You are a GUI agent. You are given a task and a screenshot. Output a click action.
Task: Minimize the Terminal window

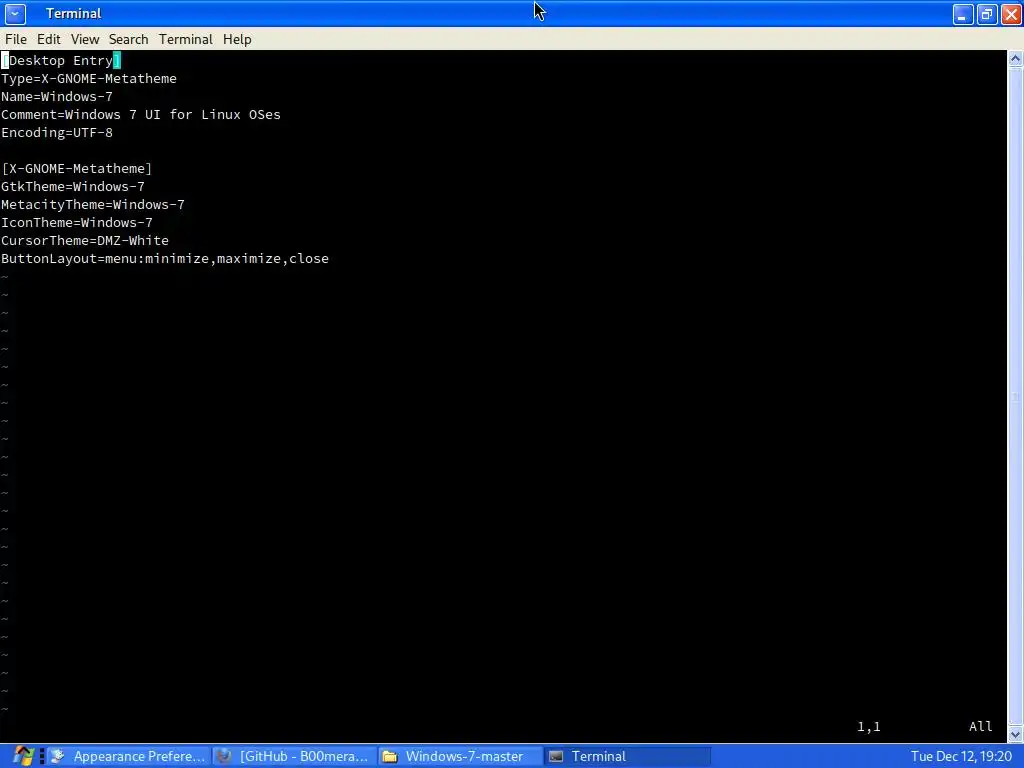click(x=963, y=14)
